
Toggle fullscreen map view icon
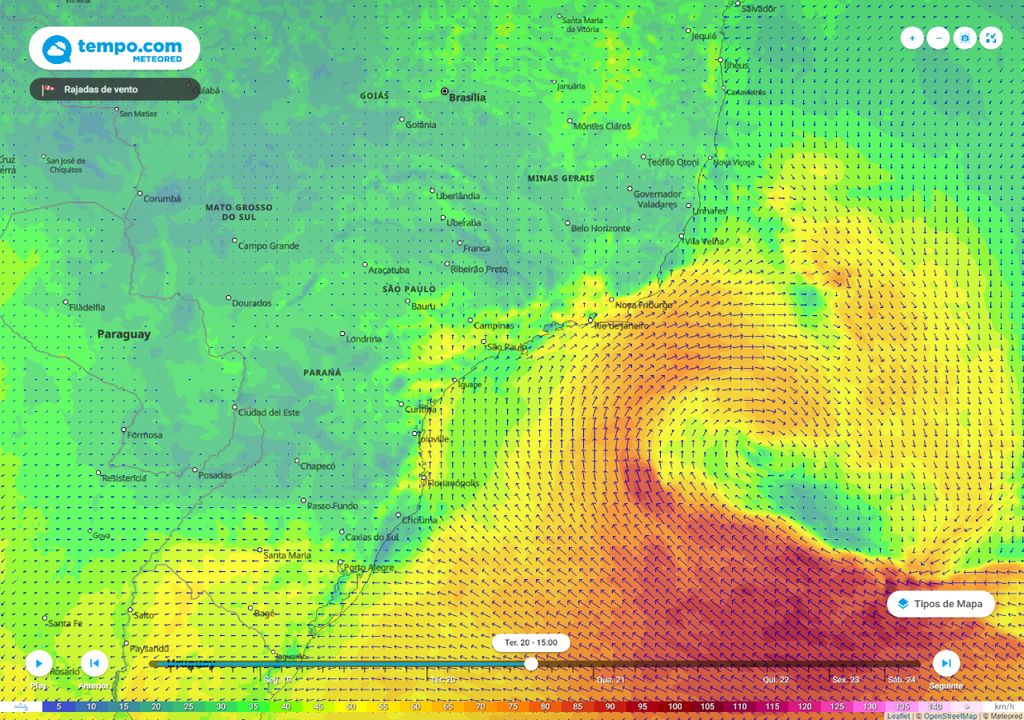(990, 38)
